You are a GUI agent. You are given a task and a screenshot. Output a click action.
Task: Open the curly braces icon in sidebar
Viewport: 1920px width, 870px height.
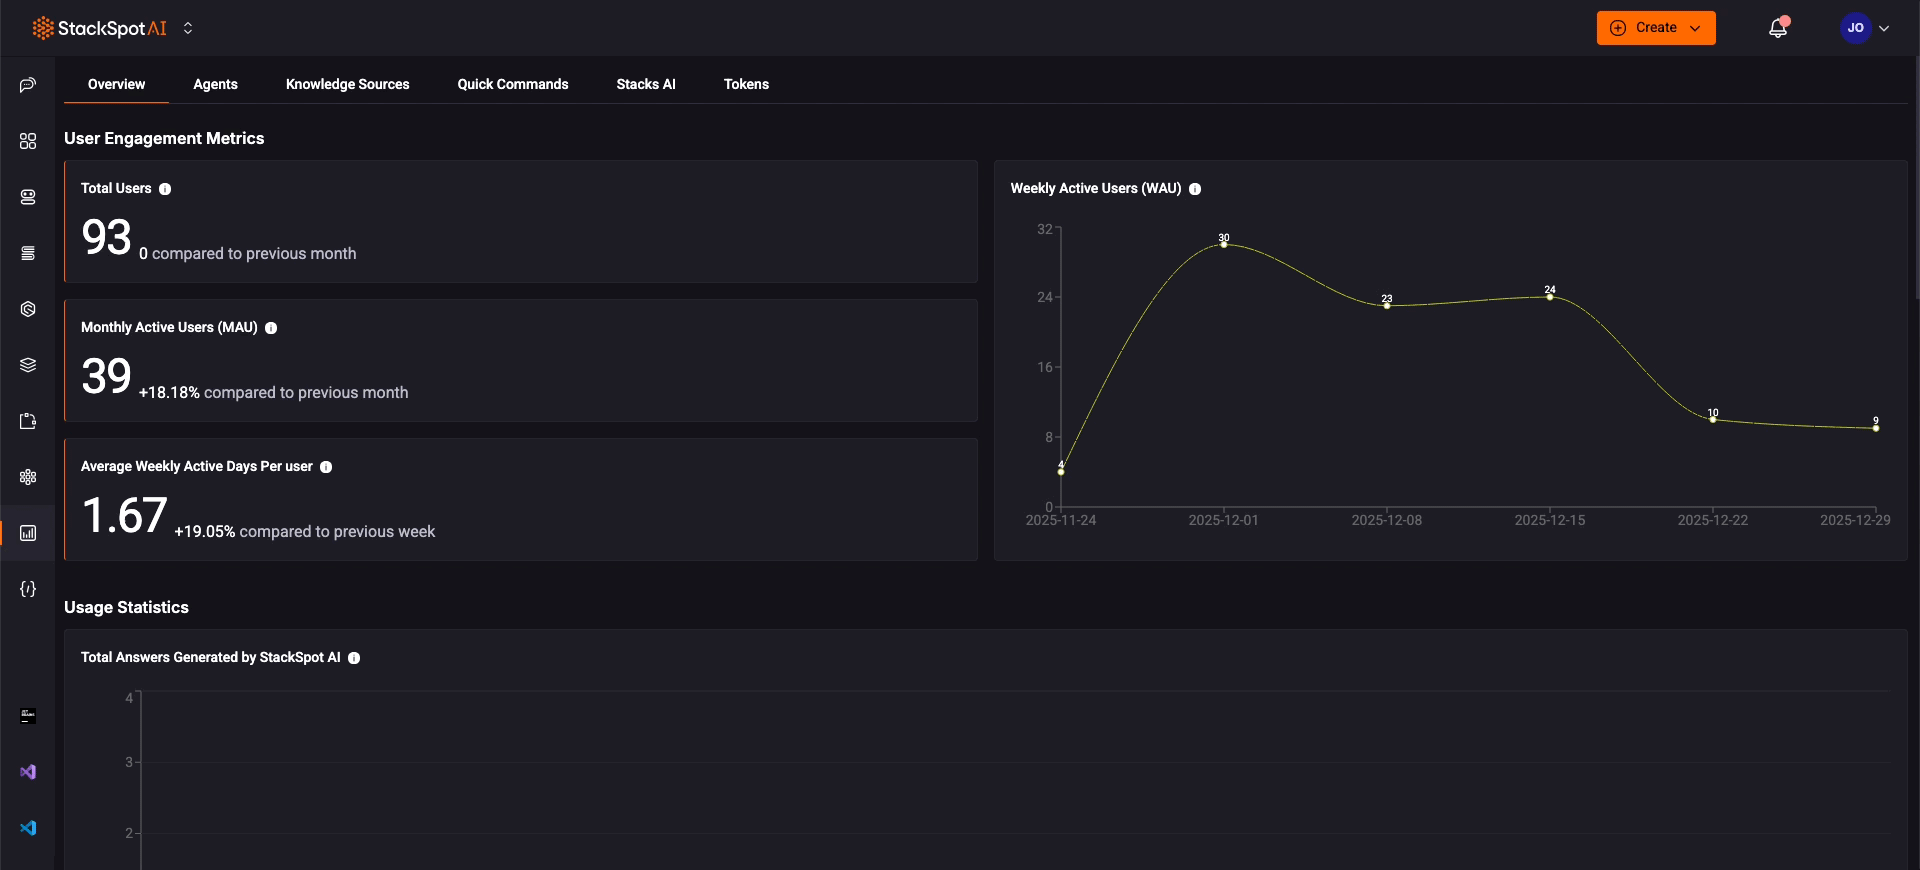(x=28, y=589)
